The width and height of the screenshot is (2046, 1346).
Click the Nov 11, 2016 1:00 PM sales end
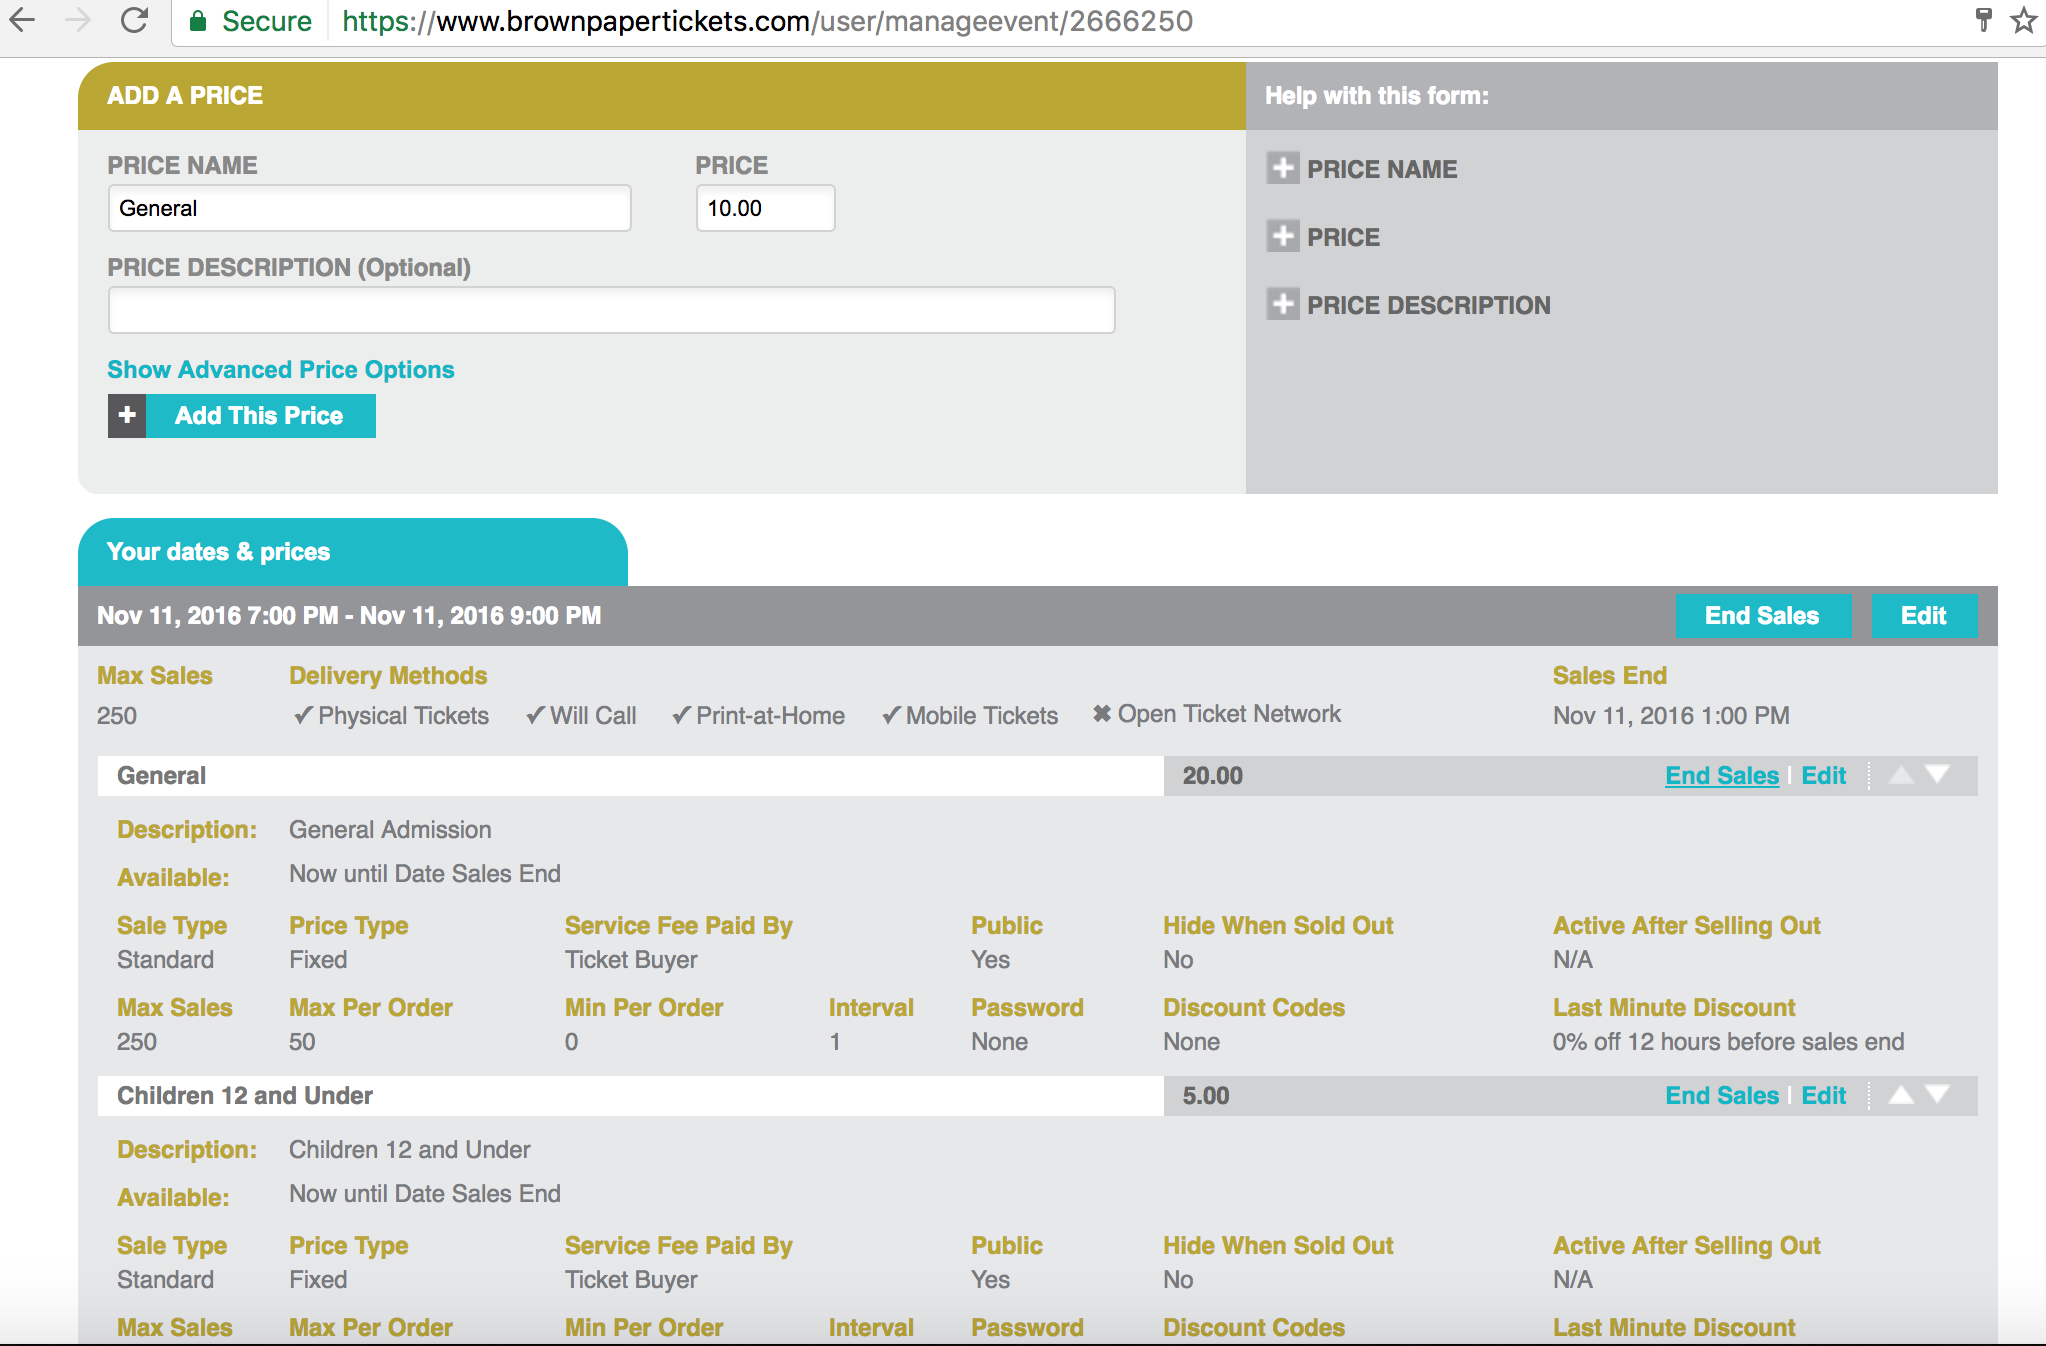point(1671,716)
